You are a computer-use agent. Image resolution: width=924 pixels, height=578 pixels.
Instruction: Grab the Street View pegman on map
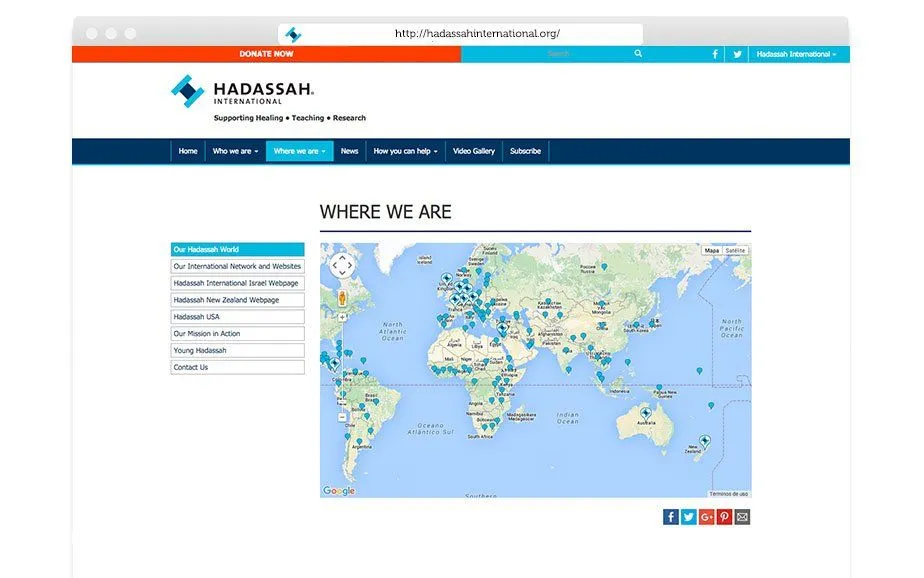[x=342, y=298]
